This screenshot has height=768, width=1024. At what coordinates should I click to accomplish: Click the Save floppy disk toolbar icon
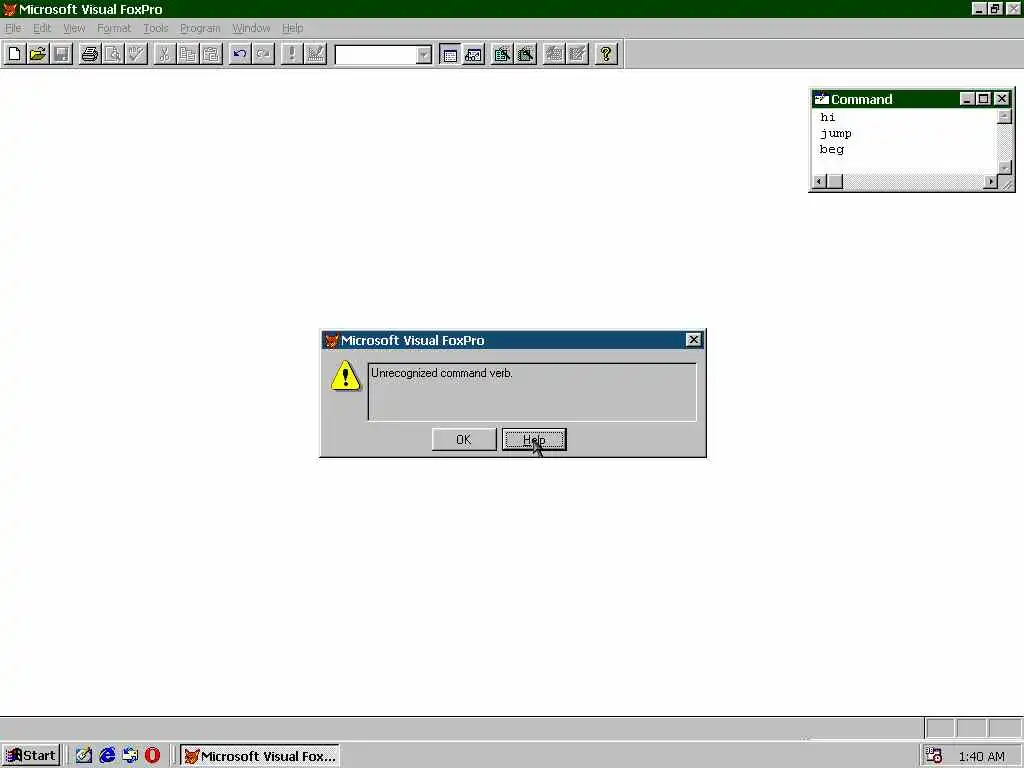(61, 54)
